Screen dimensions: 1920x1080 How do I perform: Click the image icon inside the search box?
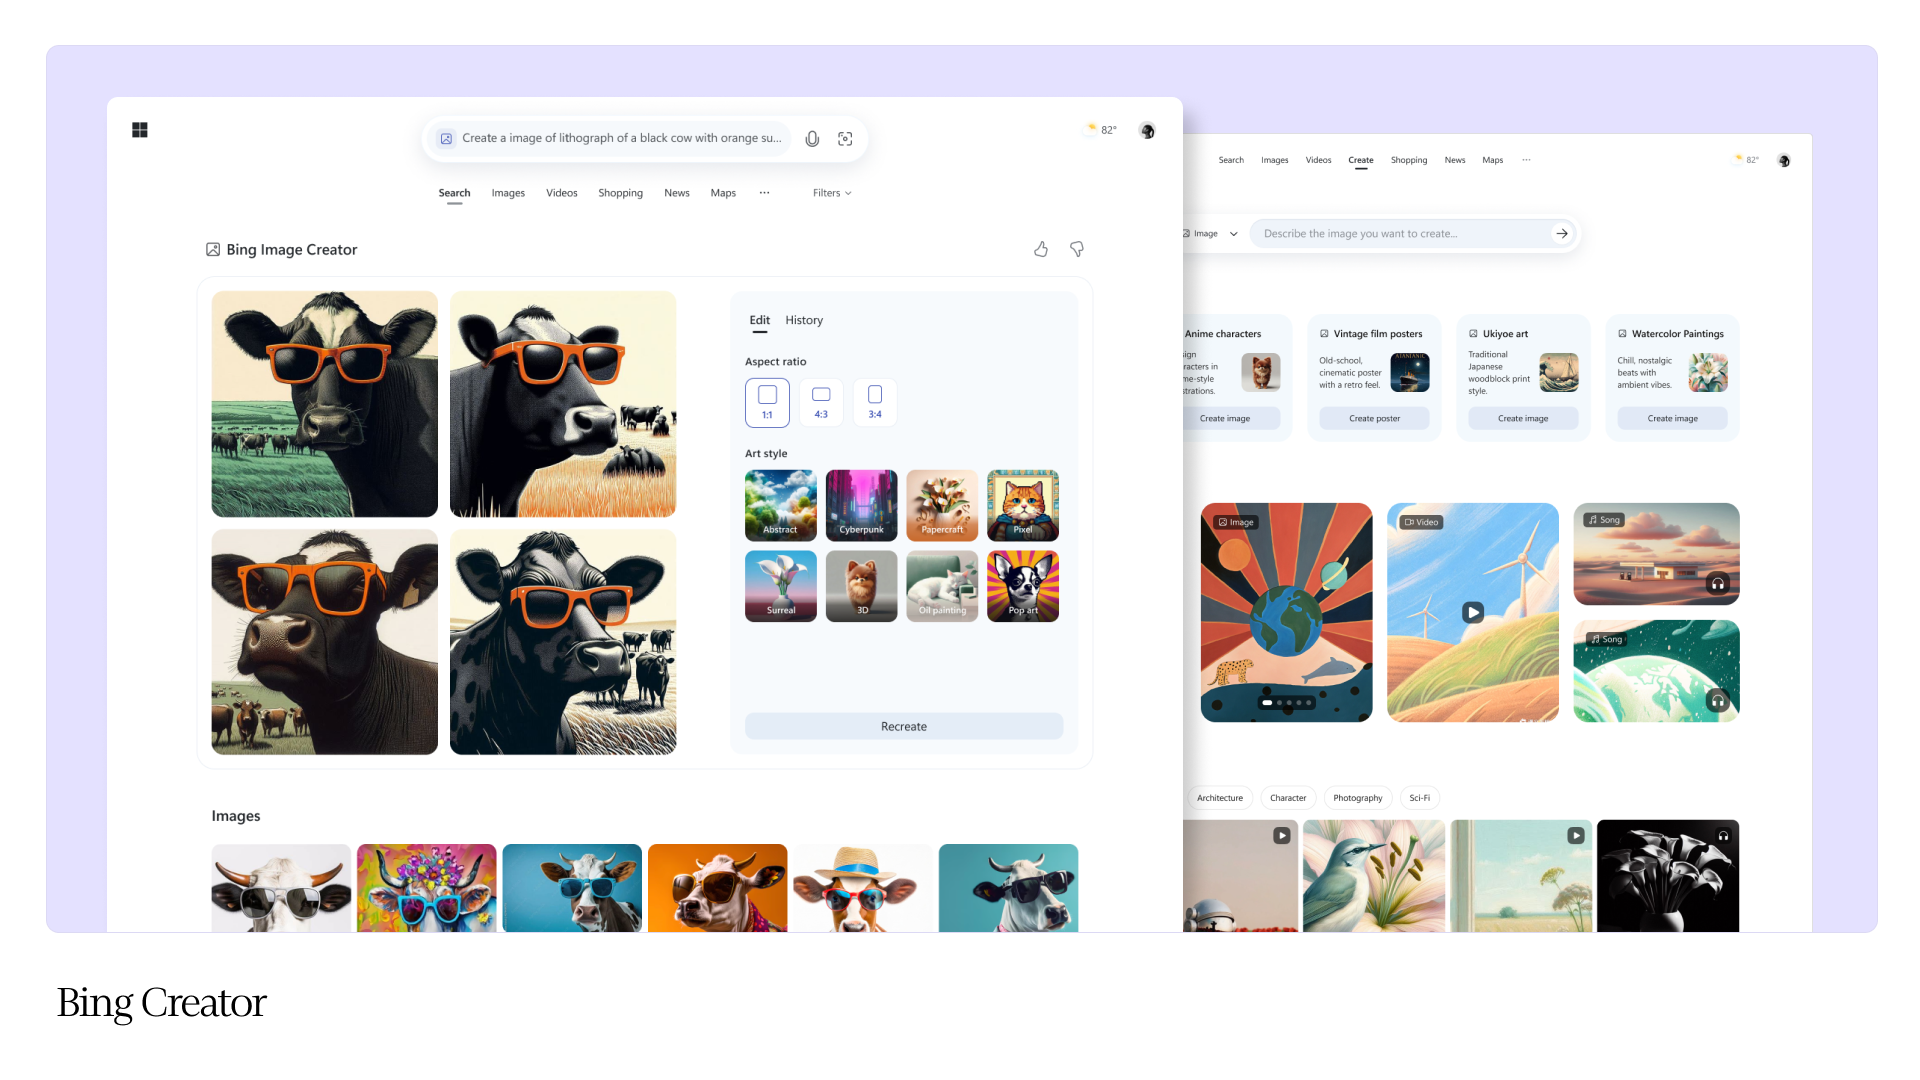pos(447,139)
